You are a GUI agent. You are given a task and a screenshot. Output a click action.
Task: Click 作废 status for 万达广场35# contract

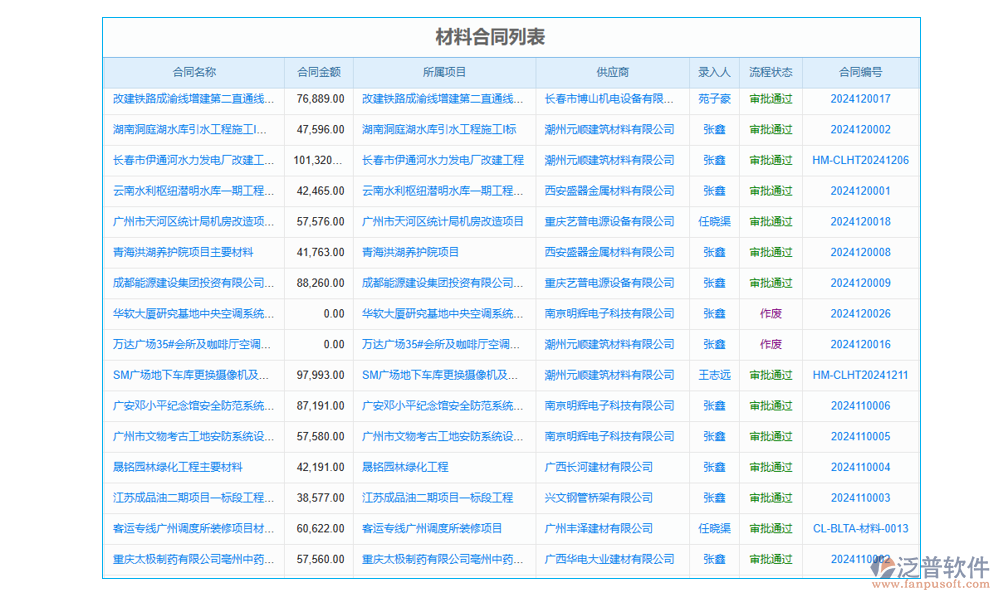point(770,344)
